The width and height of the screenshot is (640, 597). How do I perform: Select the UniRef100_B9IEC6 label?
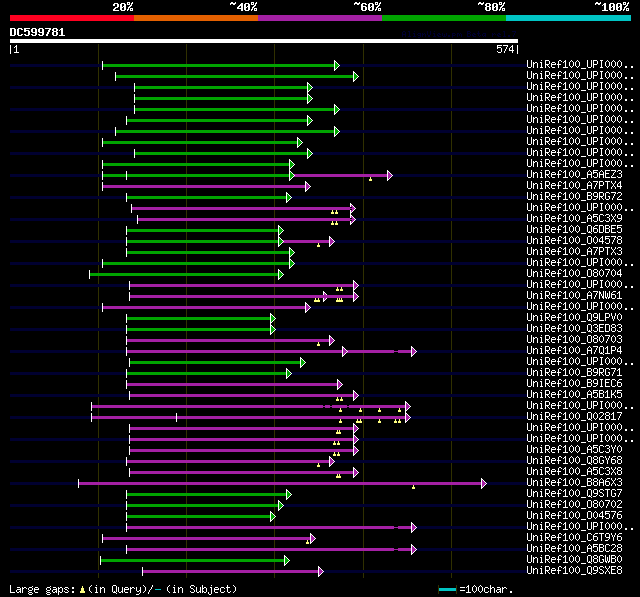click(574, 384)
